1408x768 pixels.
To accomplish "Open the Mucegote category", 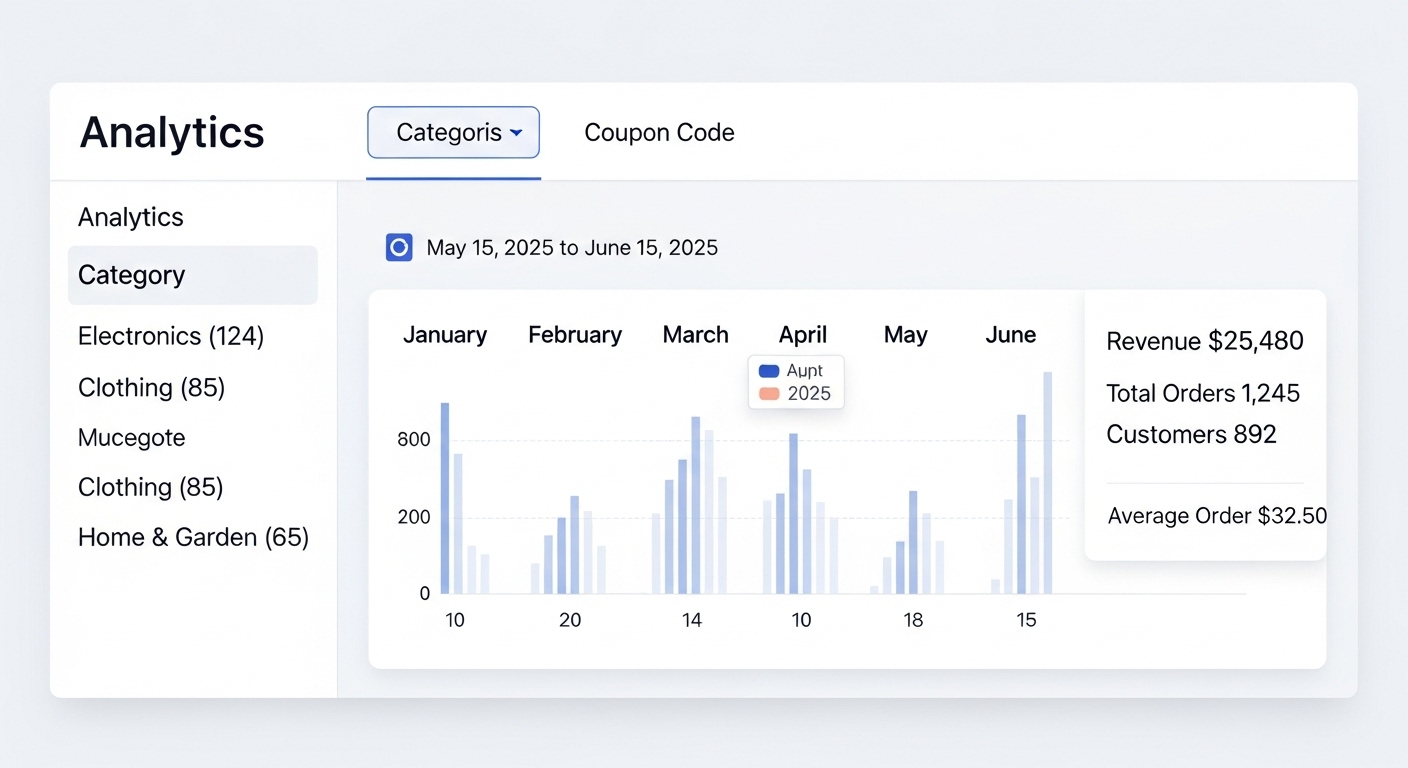I will pos(131,438).
